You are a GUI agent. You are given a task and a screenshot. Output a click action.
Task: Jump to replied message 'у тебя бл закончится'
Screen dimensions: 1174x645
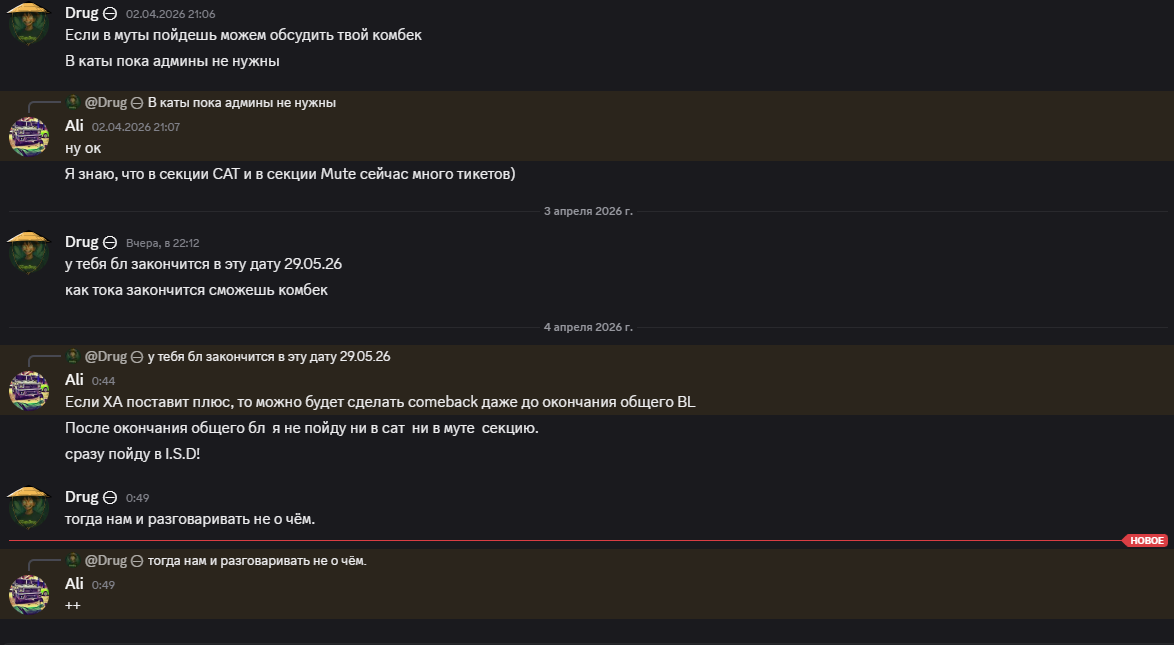pos(269,357)
